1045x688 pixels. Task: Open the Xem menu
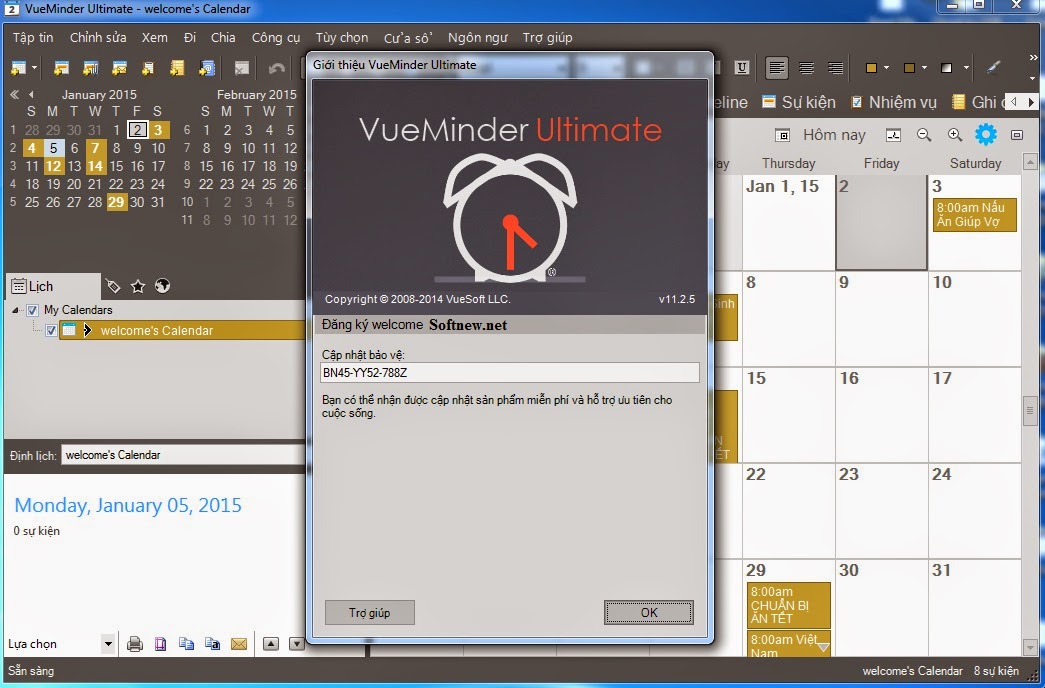(x=155, y=37)
